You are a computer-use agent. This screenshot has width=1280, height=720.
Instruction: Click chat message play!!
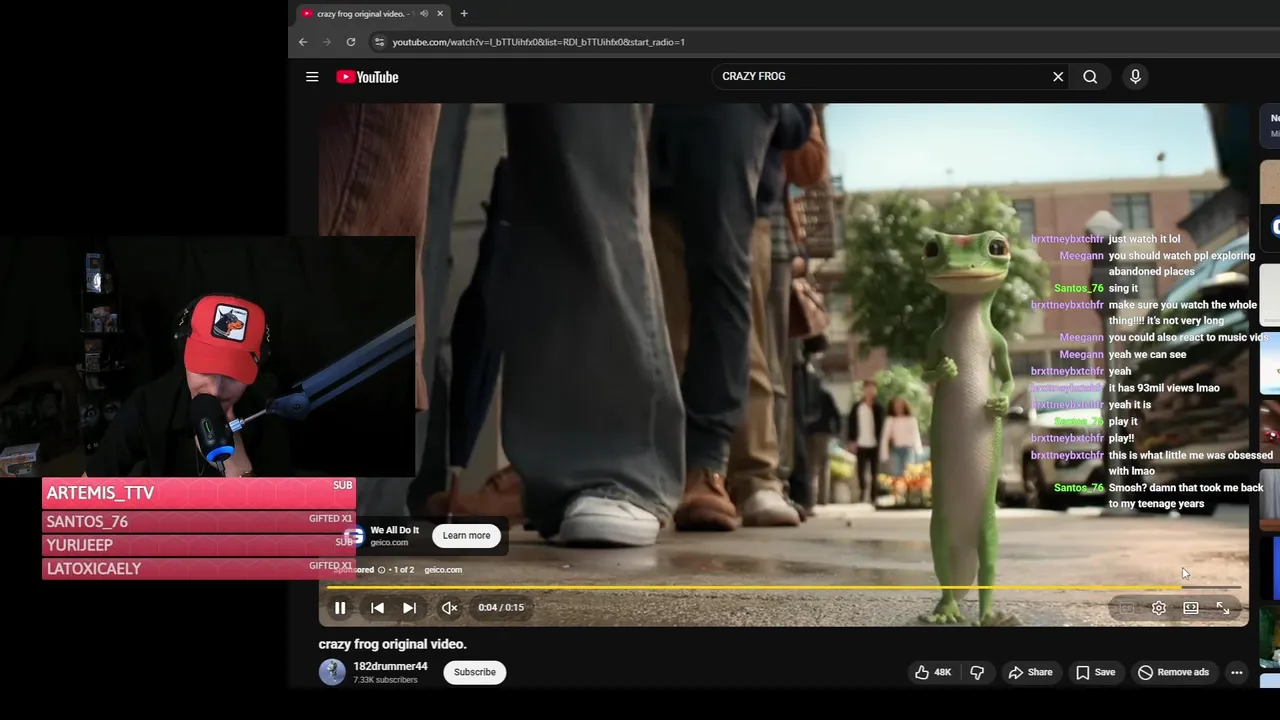pyautogui.click(x=1121, y=438)
